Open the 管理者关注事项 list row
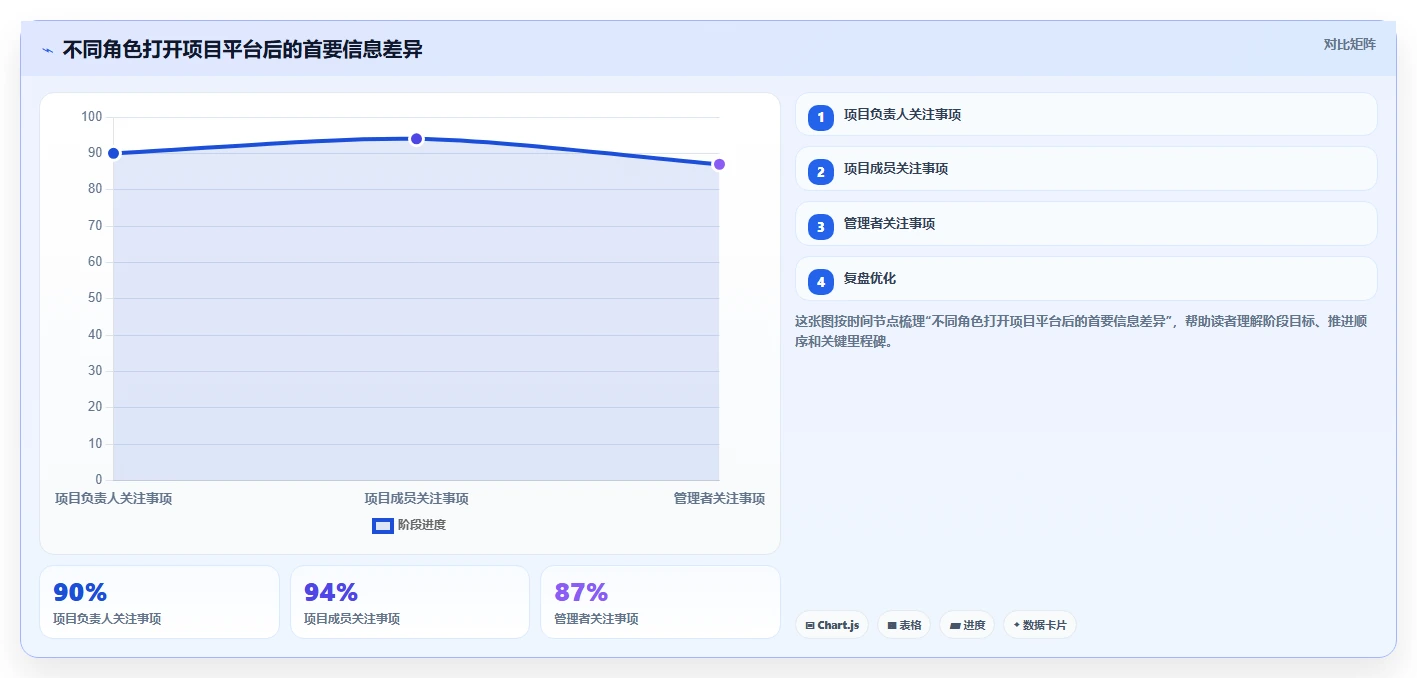Viewport: 1417px width, 678px height. click(x=1086, y=223)
